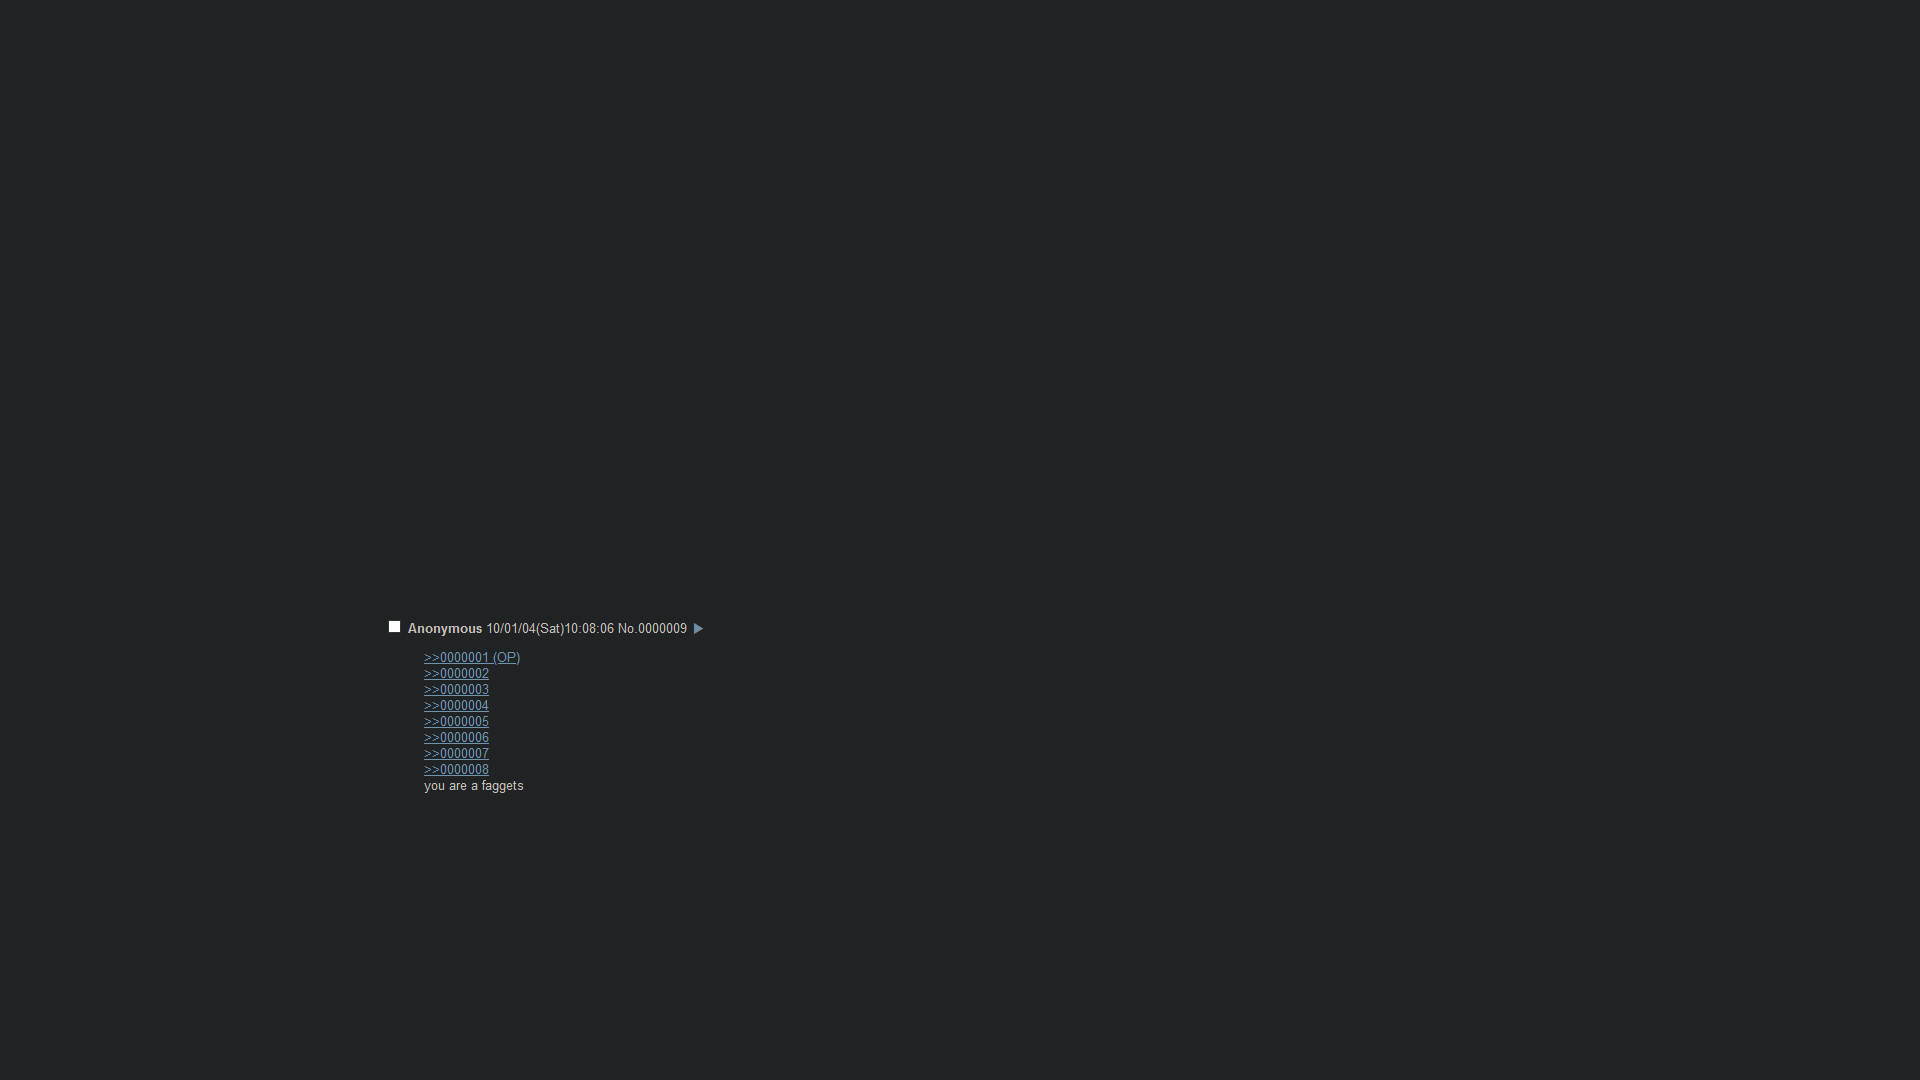The image size is (1920, 1080).
Task: Click the Anonymous poster name
Action: pyautogui.click(x=445, y=629)
